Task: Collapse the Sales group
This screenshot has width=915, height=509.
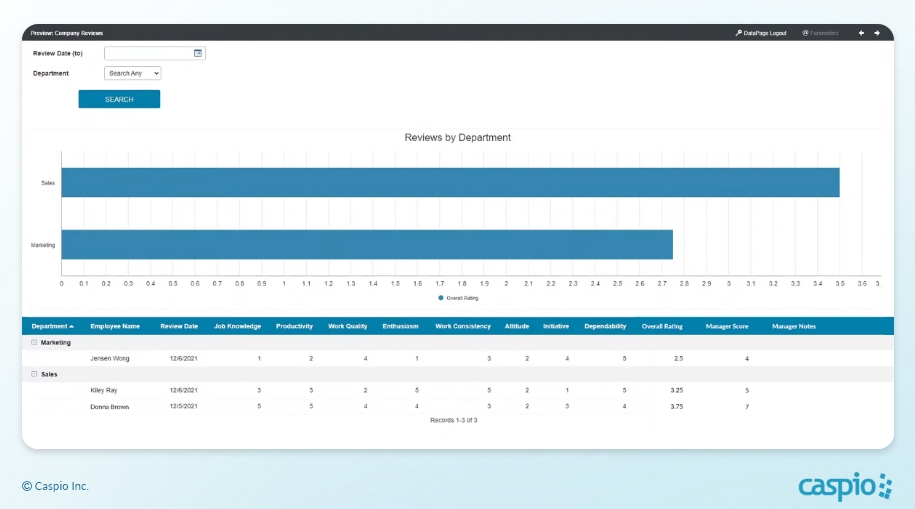Action: 34,374
